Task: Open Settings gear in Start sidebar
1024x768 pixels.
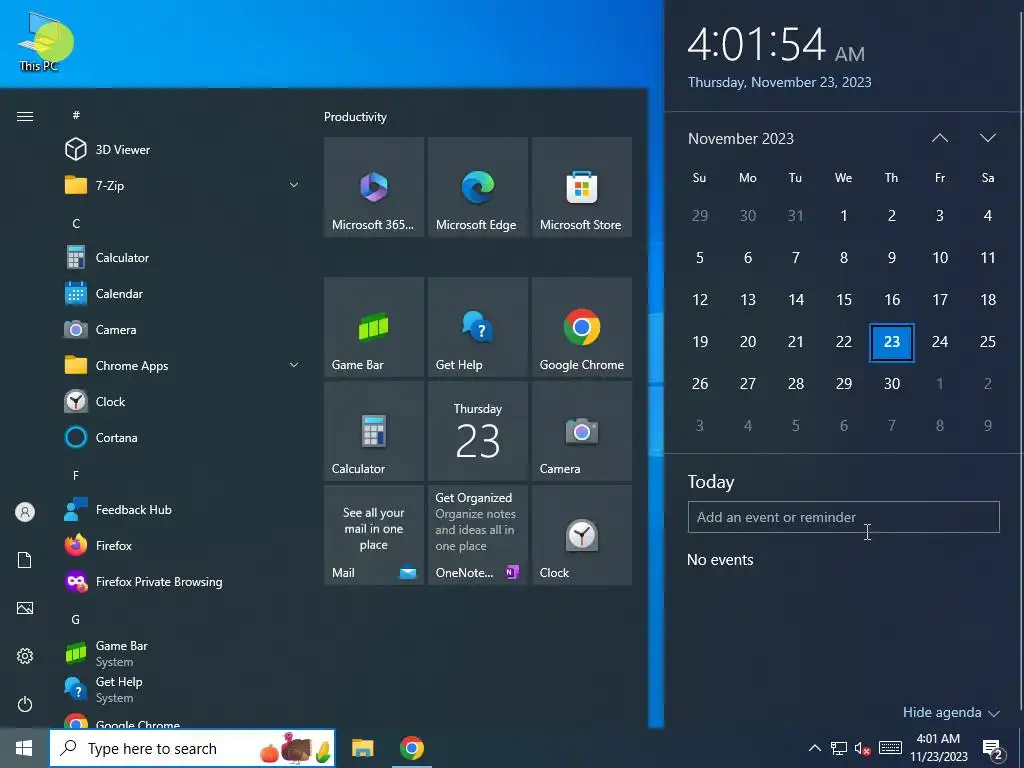Action: pyautogui.click(x=25, y=656)
